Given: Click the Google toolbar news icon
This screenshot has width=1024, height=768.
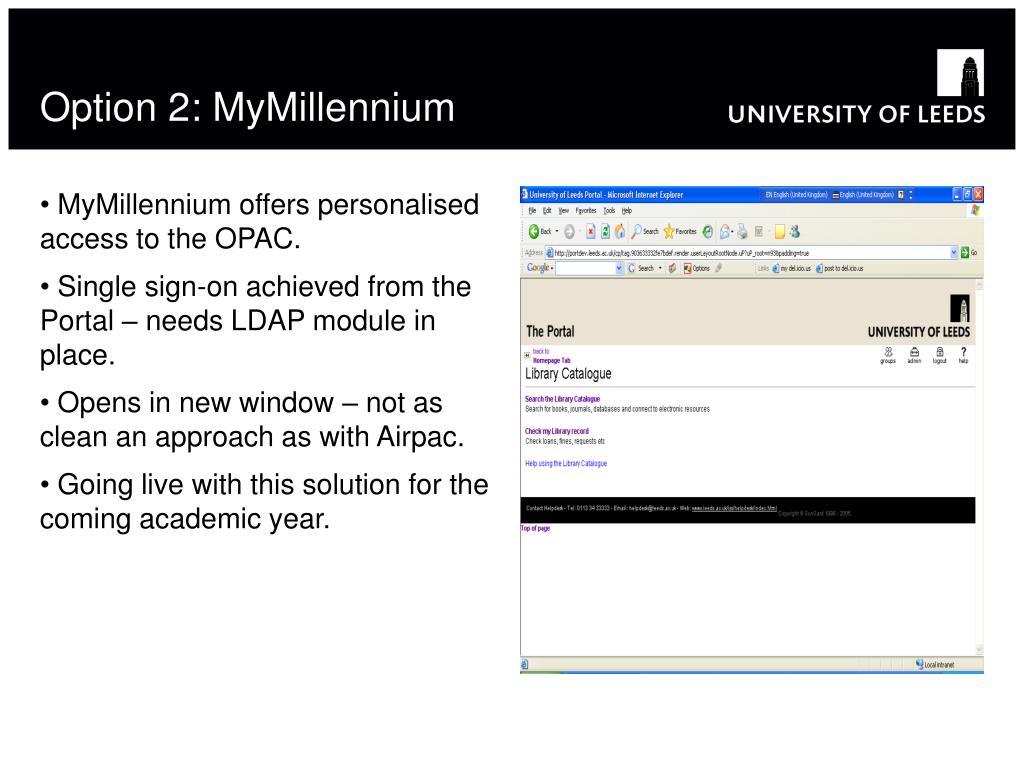Looking at the screenshot, I should pos(672,268).
